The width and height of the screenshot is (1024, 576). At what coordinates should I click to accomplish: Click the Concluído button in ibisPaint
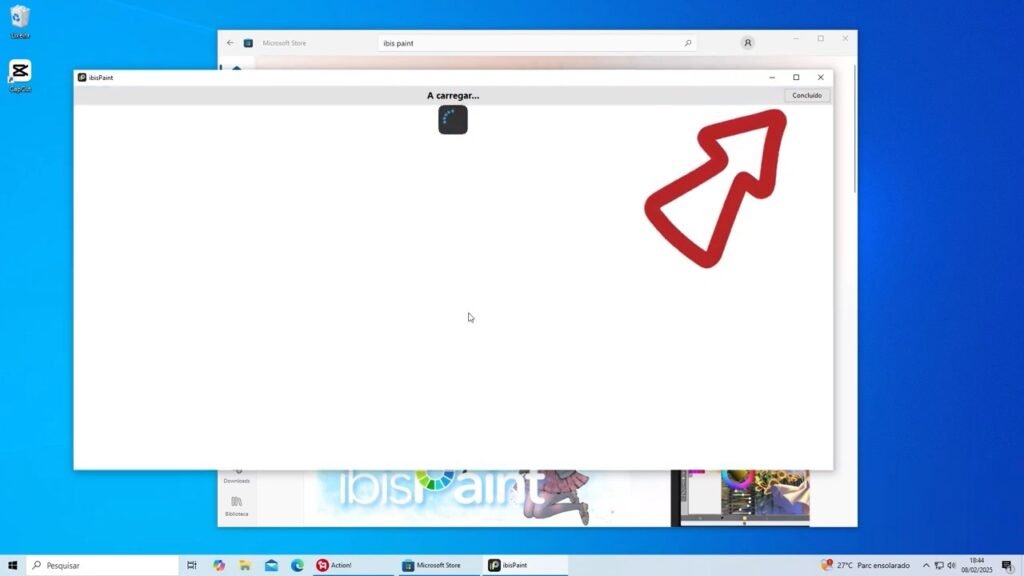[x=807, y=95]
